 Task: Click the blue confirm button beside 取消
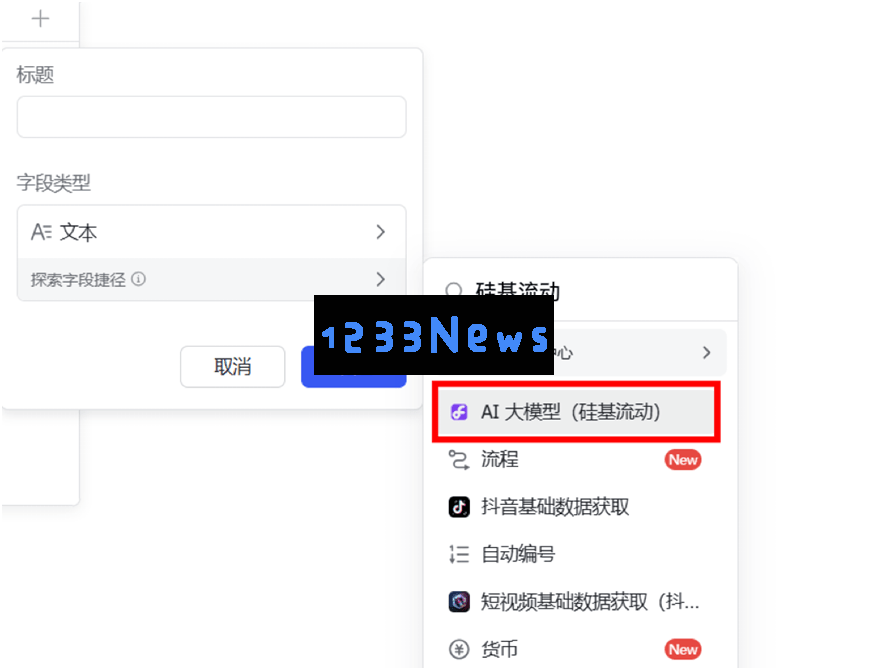pos(354,367)
